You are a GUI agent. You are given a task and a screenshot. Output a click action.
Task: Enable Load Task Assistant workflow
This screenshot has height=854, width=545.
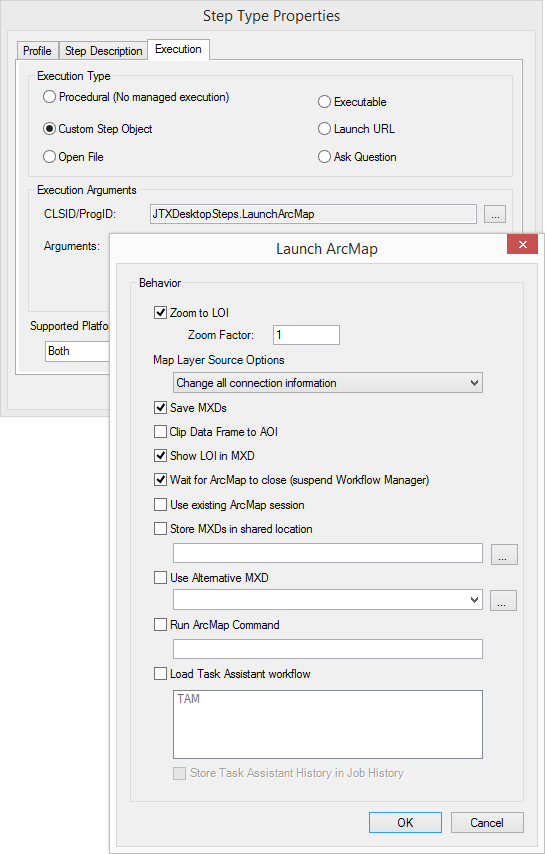click(x=160, y=674)
